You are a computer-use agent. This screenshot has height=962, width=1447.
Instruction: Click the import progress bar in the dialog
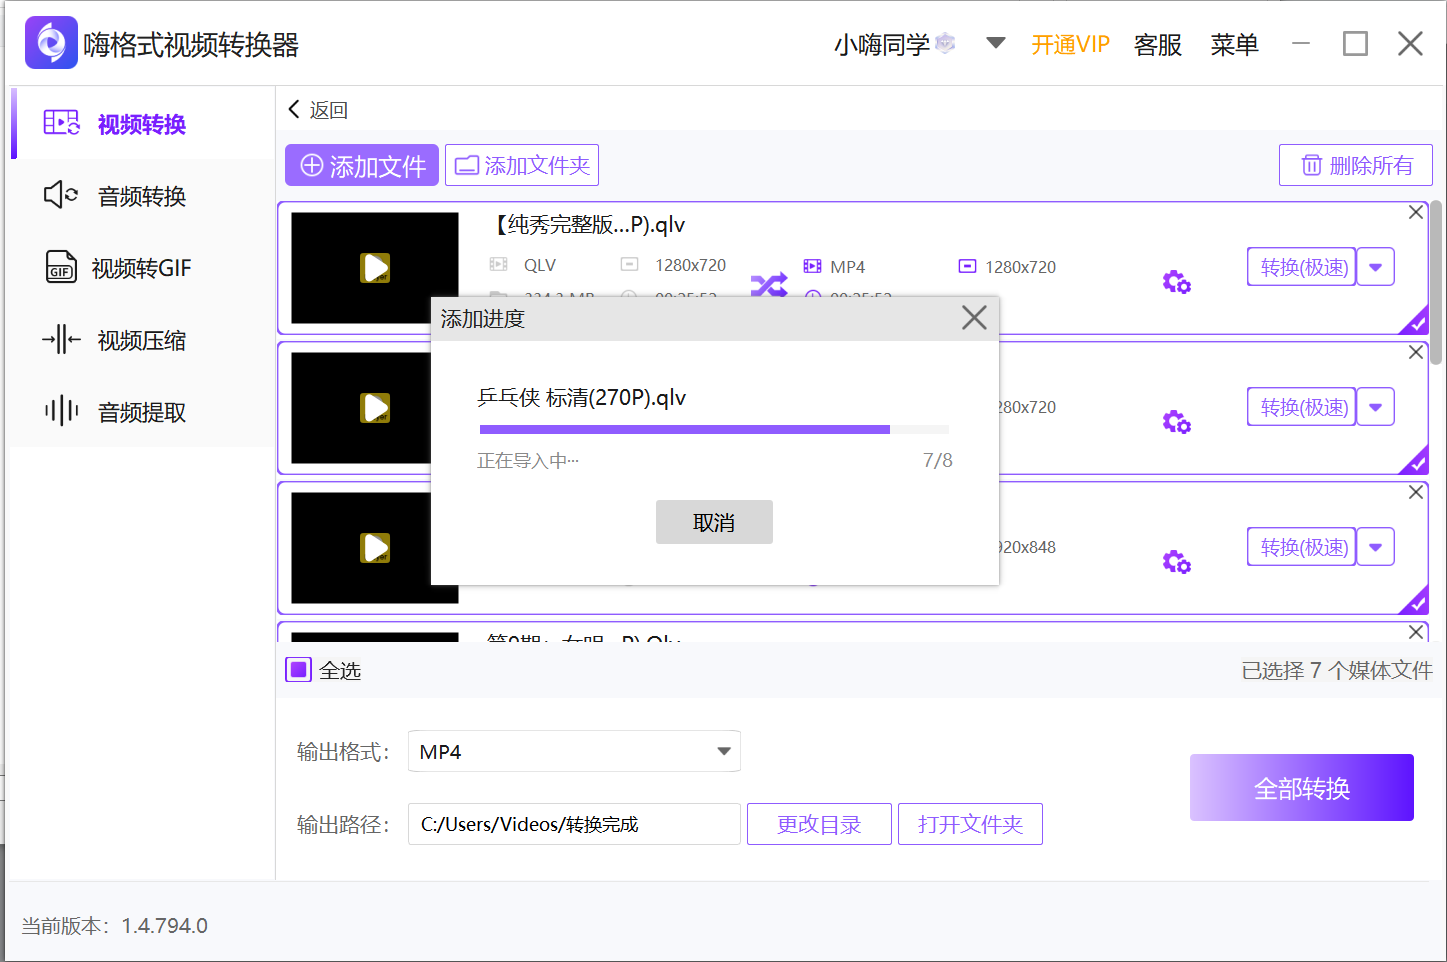point(713,428)
